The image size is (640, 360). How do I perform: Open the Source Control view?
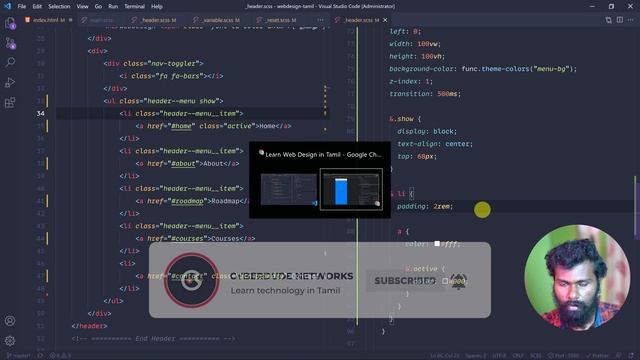click(10, 43)
